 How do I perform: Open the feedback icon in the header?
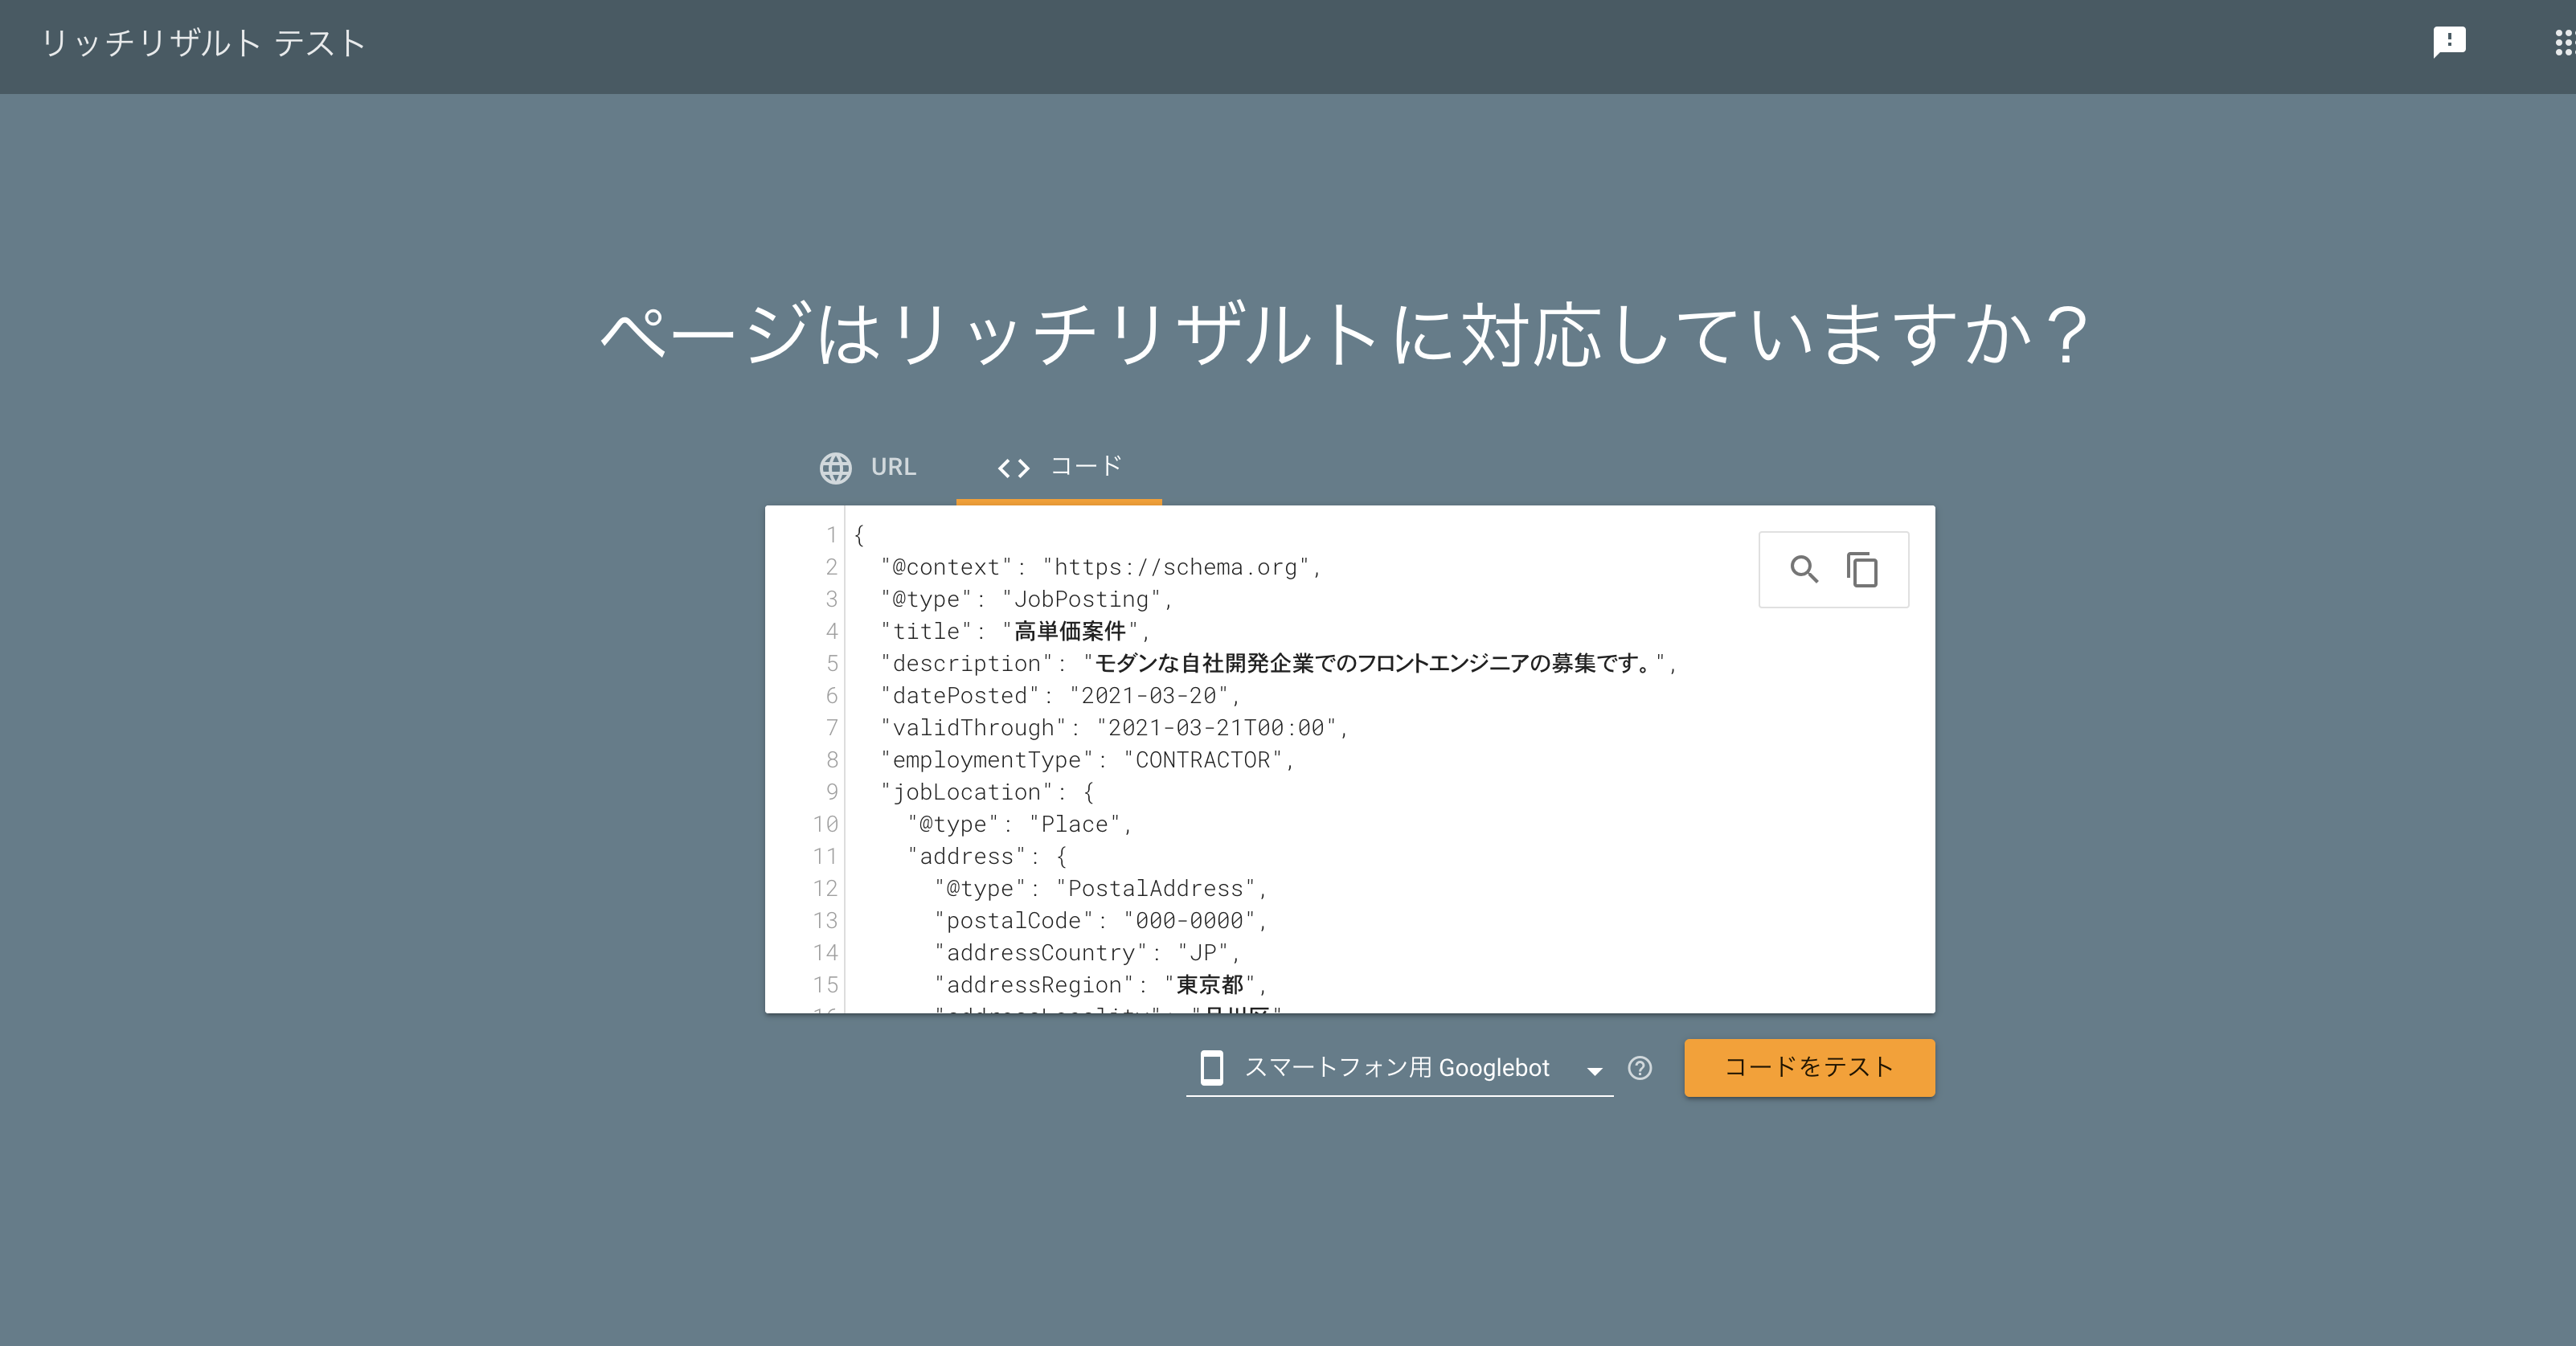click(x=2450, y=41)
